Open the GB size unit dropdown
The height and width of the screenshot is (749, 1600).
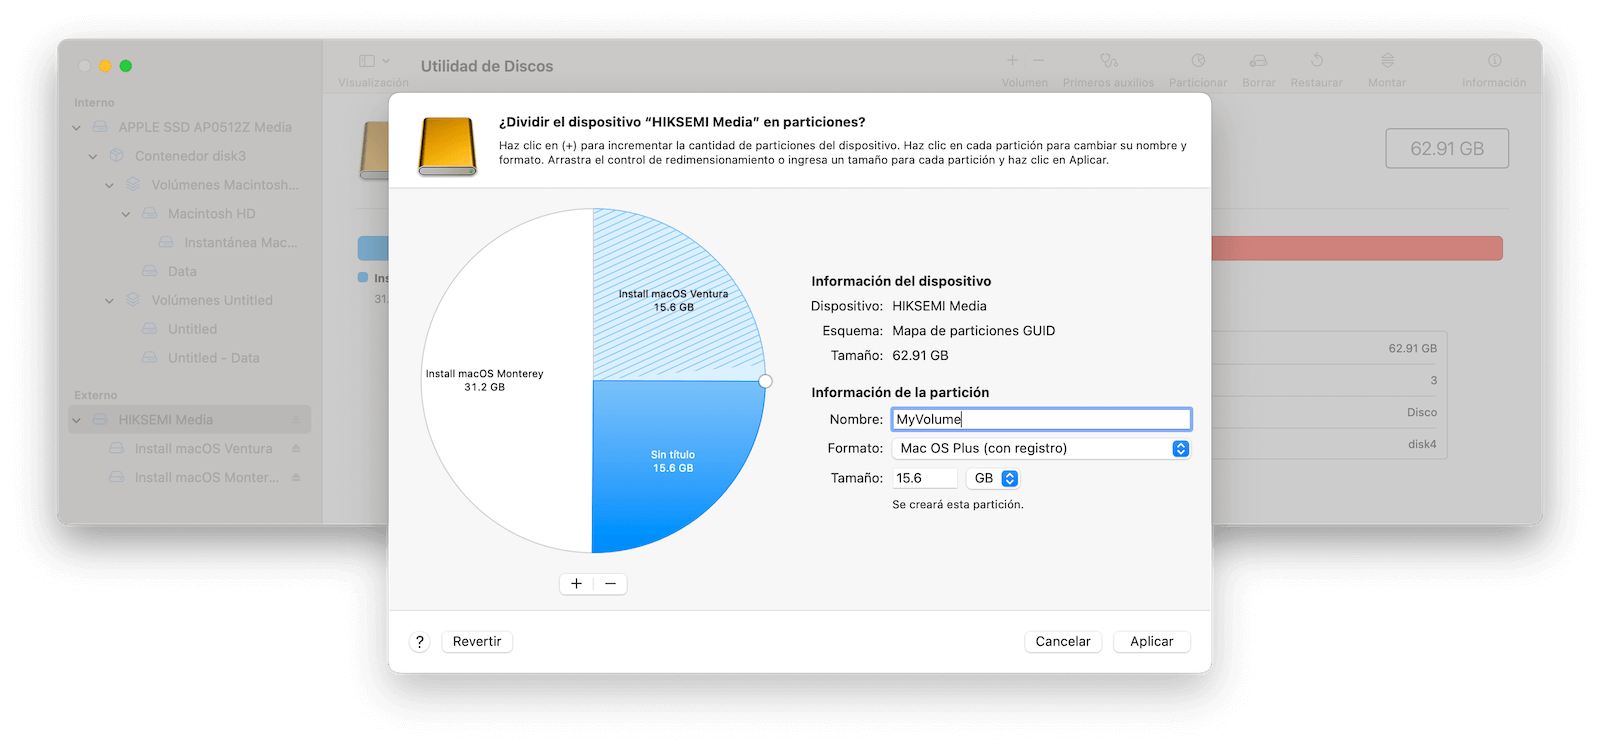coord(993,478)
